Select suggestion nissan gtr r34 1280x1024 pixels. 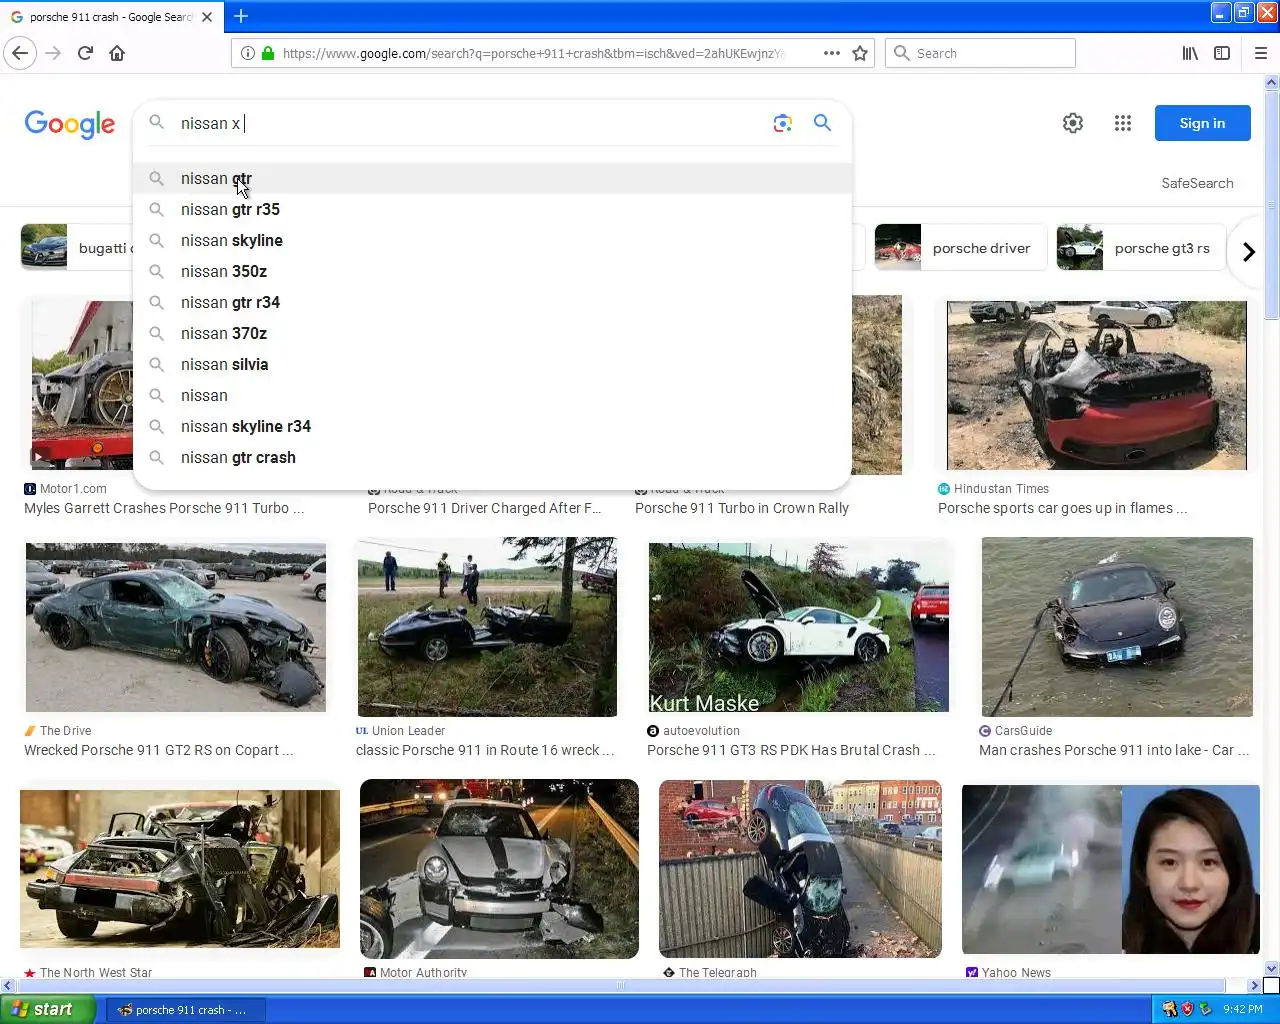pos(492,302)
